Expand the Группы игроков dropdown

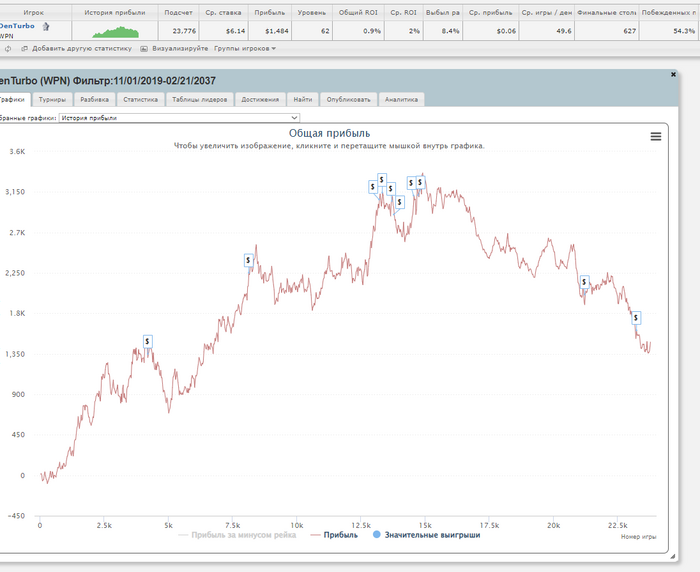pyautogui.click(x=245, y=48)
